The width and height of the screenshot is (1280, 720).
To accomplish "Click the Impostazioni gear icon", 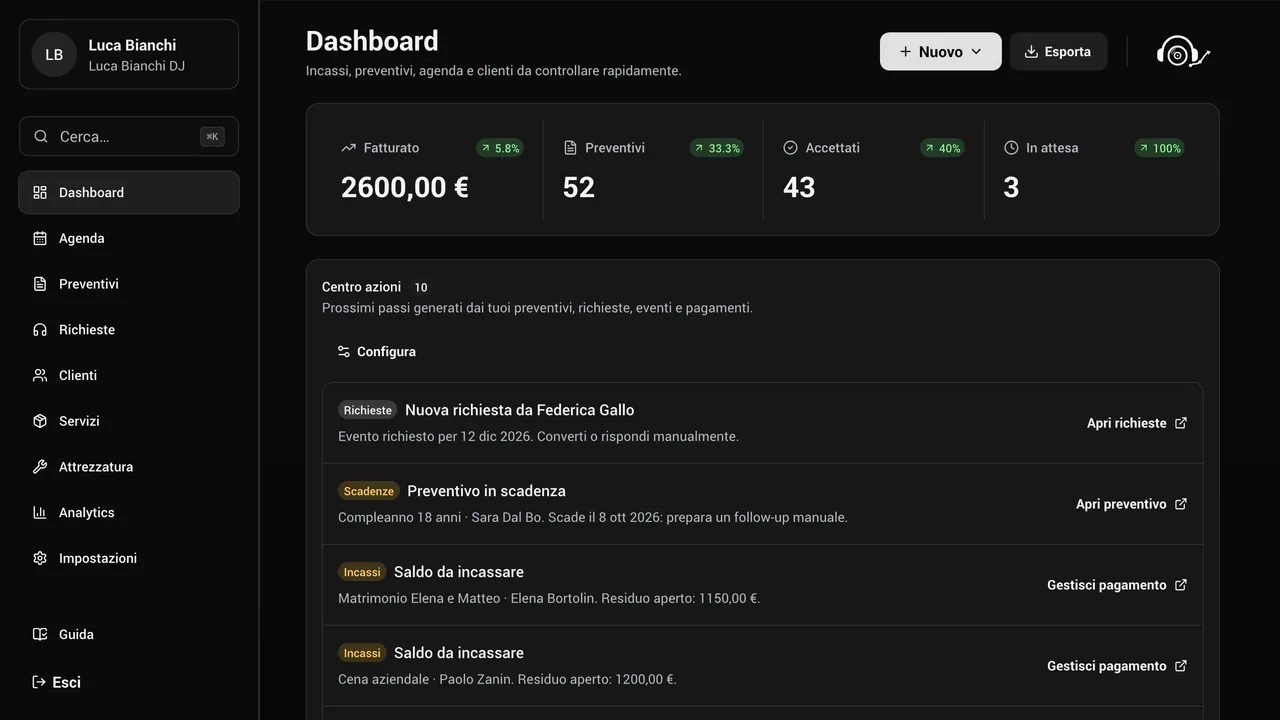I will tap(40, 558).
